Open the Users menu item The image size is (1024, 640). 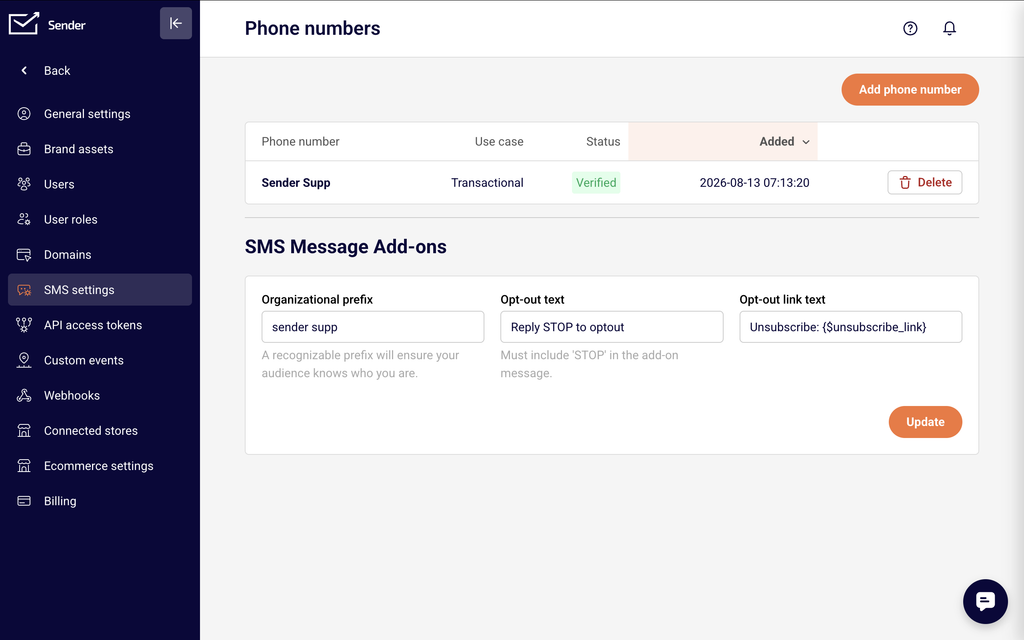coord(100,184)
